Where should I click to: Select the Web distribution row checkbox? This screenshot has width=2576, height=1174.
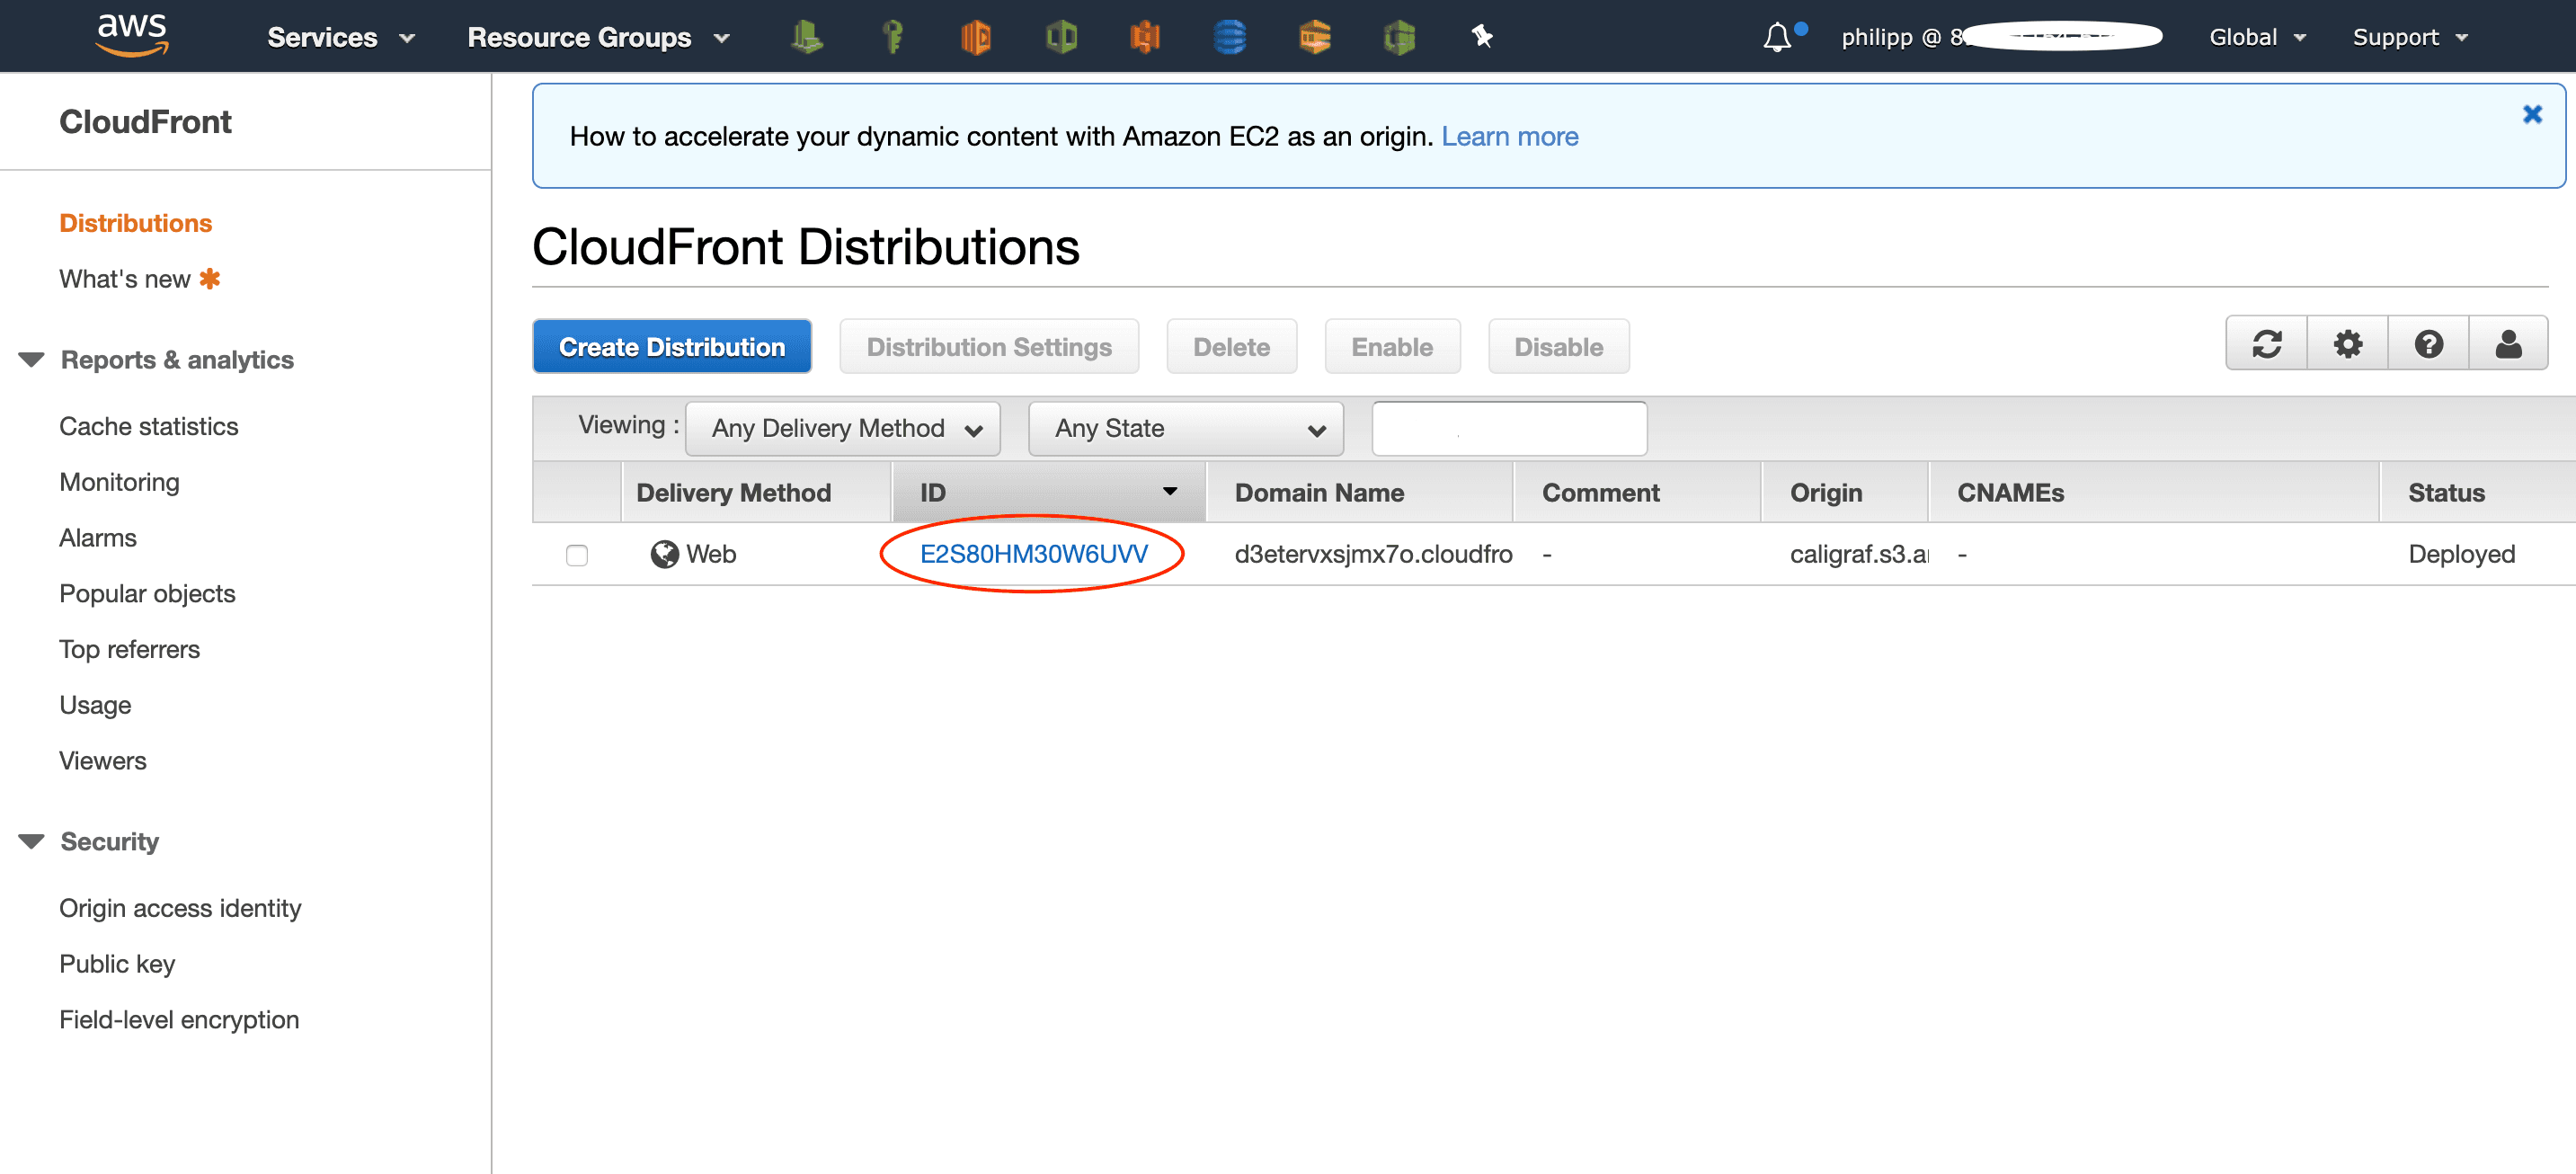[577, 555]
